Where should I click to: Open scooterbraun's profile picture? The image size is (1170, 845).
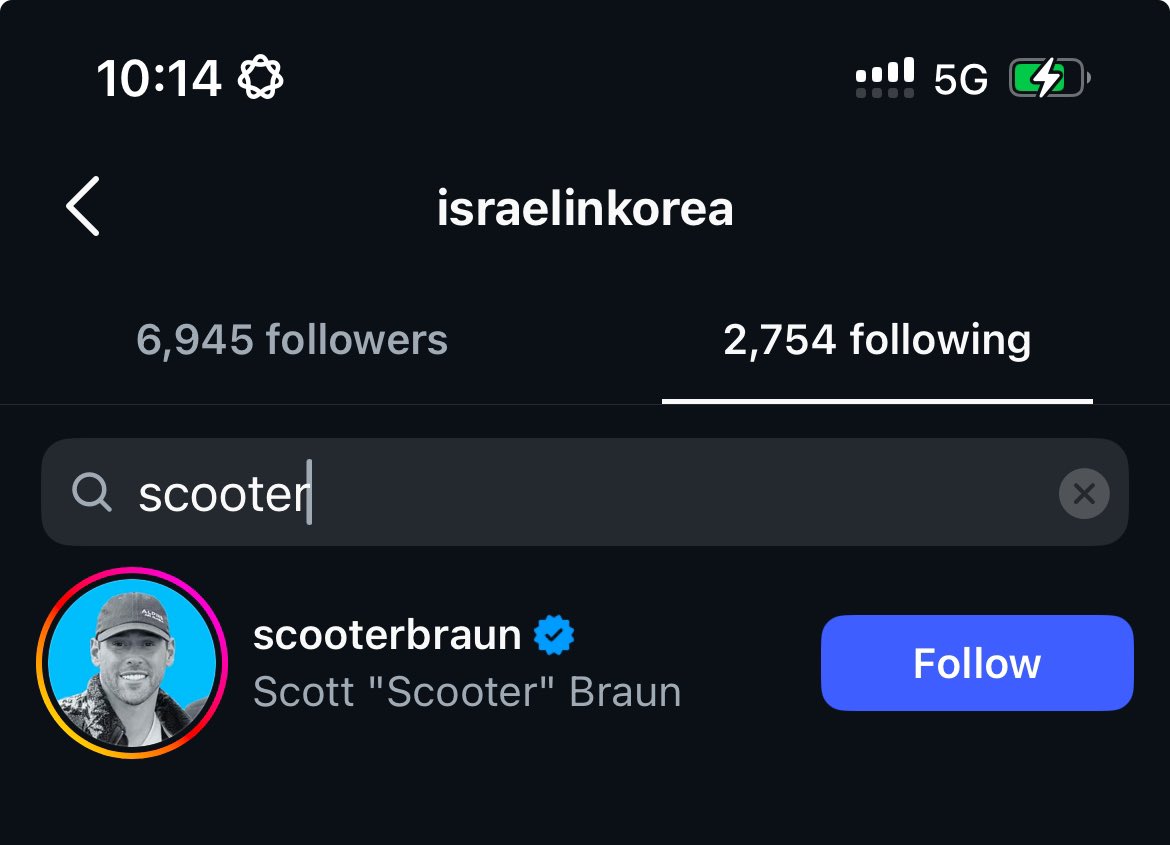coord(132,662)
